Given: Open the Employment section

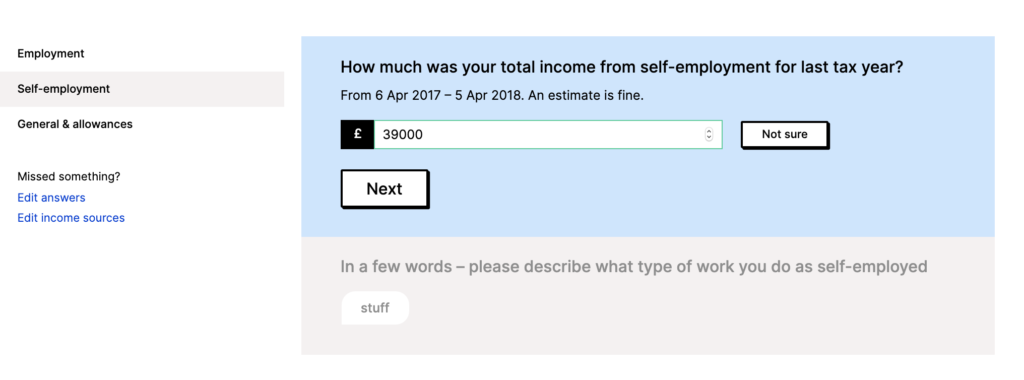Looking at the screenshot, I should pos(51,54).
